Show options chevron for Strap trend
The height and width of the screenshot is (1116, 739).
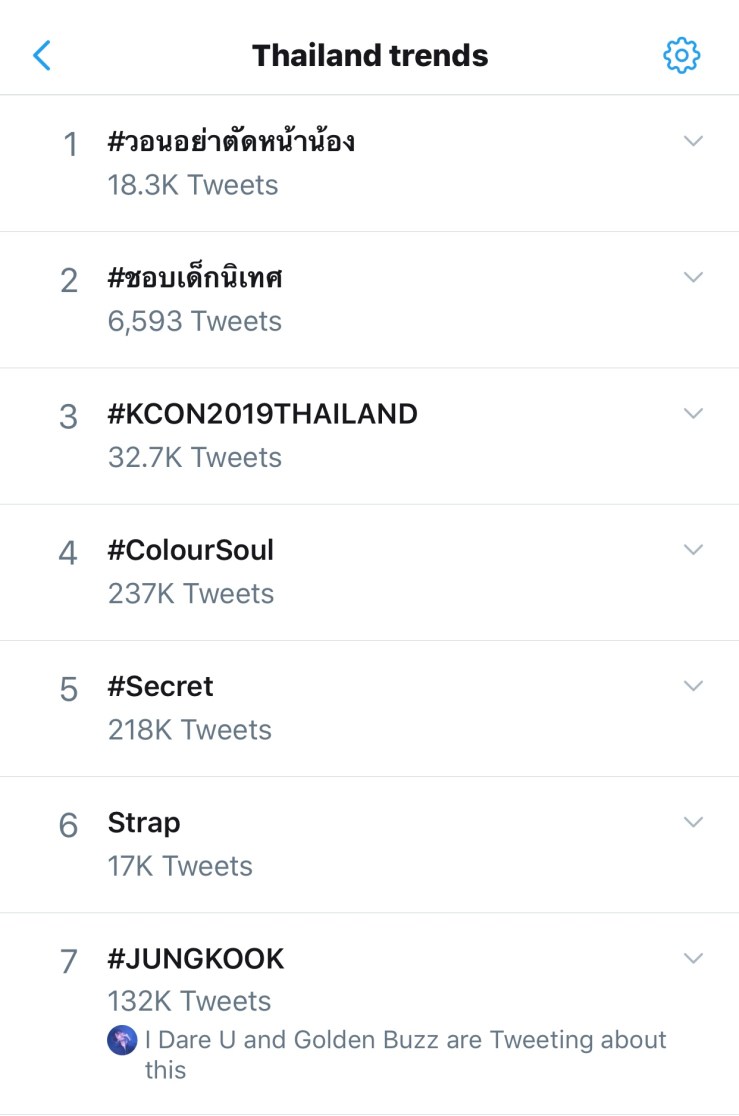(693, 821)
